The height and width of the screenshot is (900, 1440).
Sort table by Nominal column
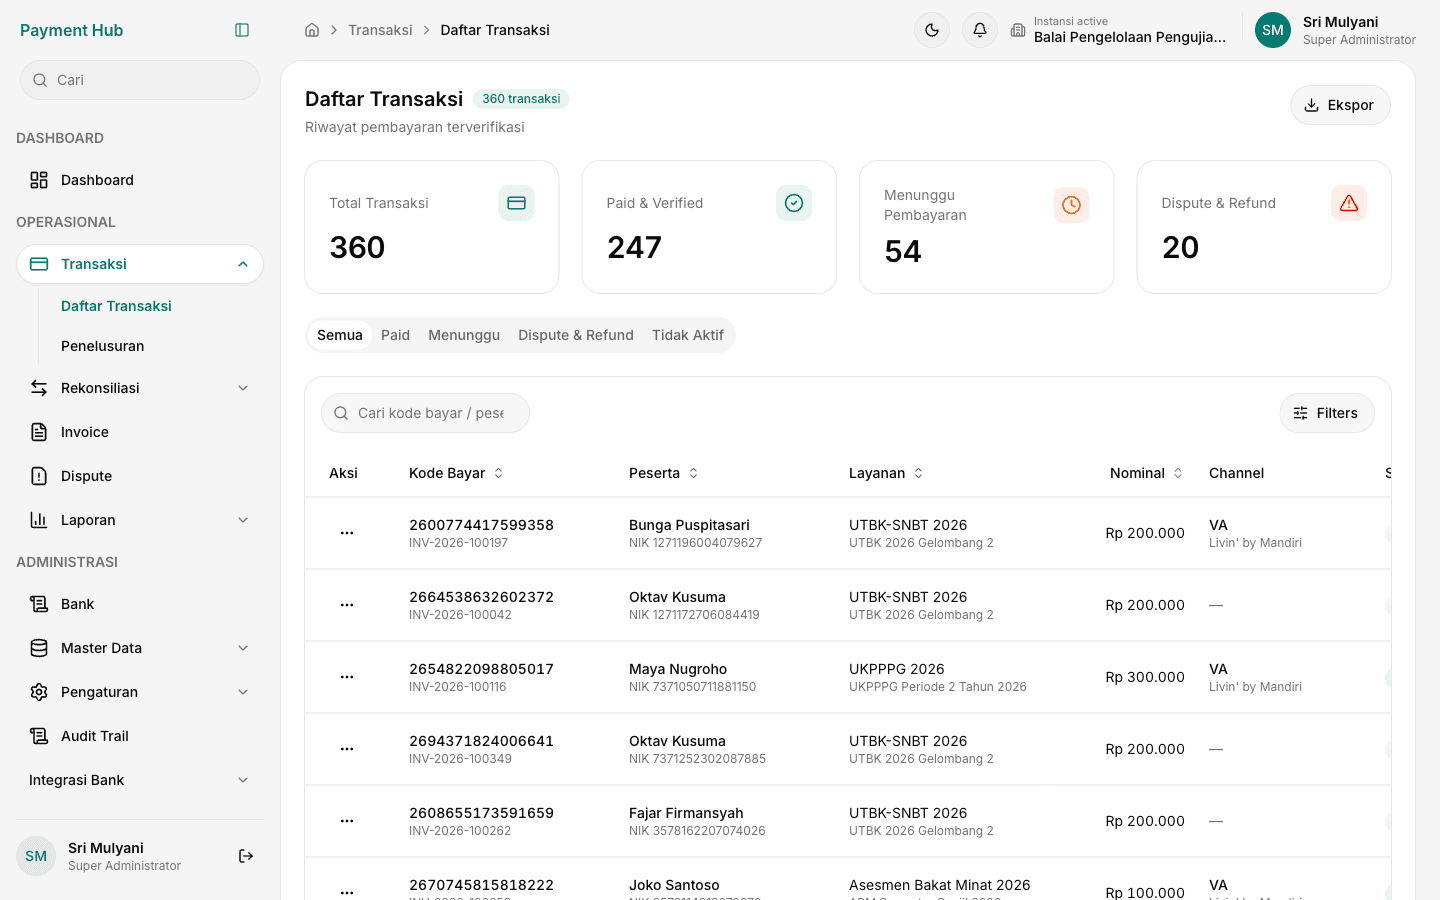click(x=1146, y=473)
